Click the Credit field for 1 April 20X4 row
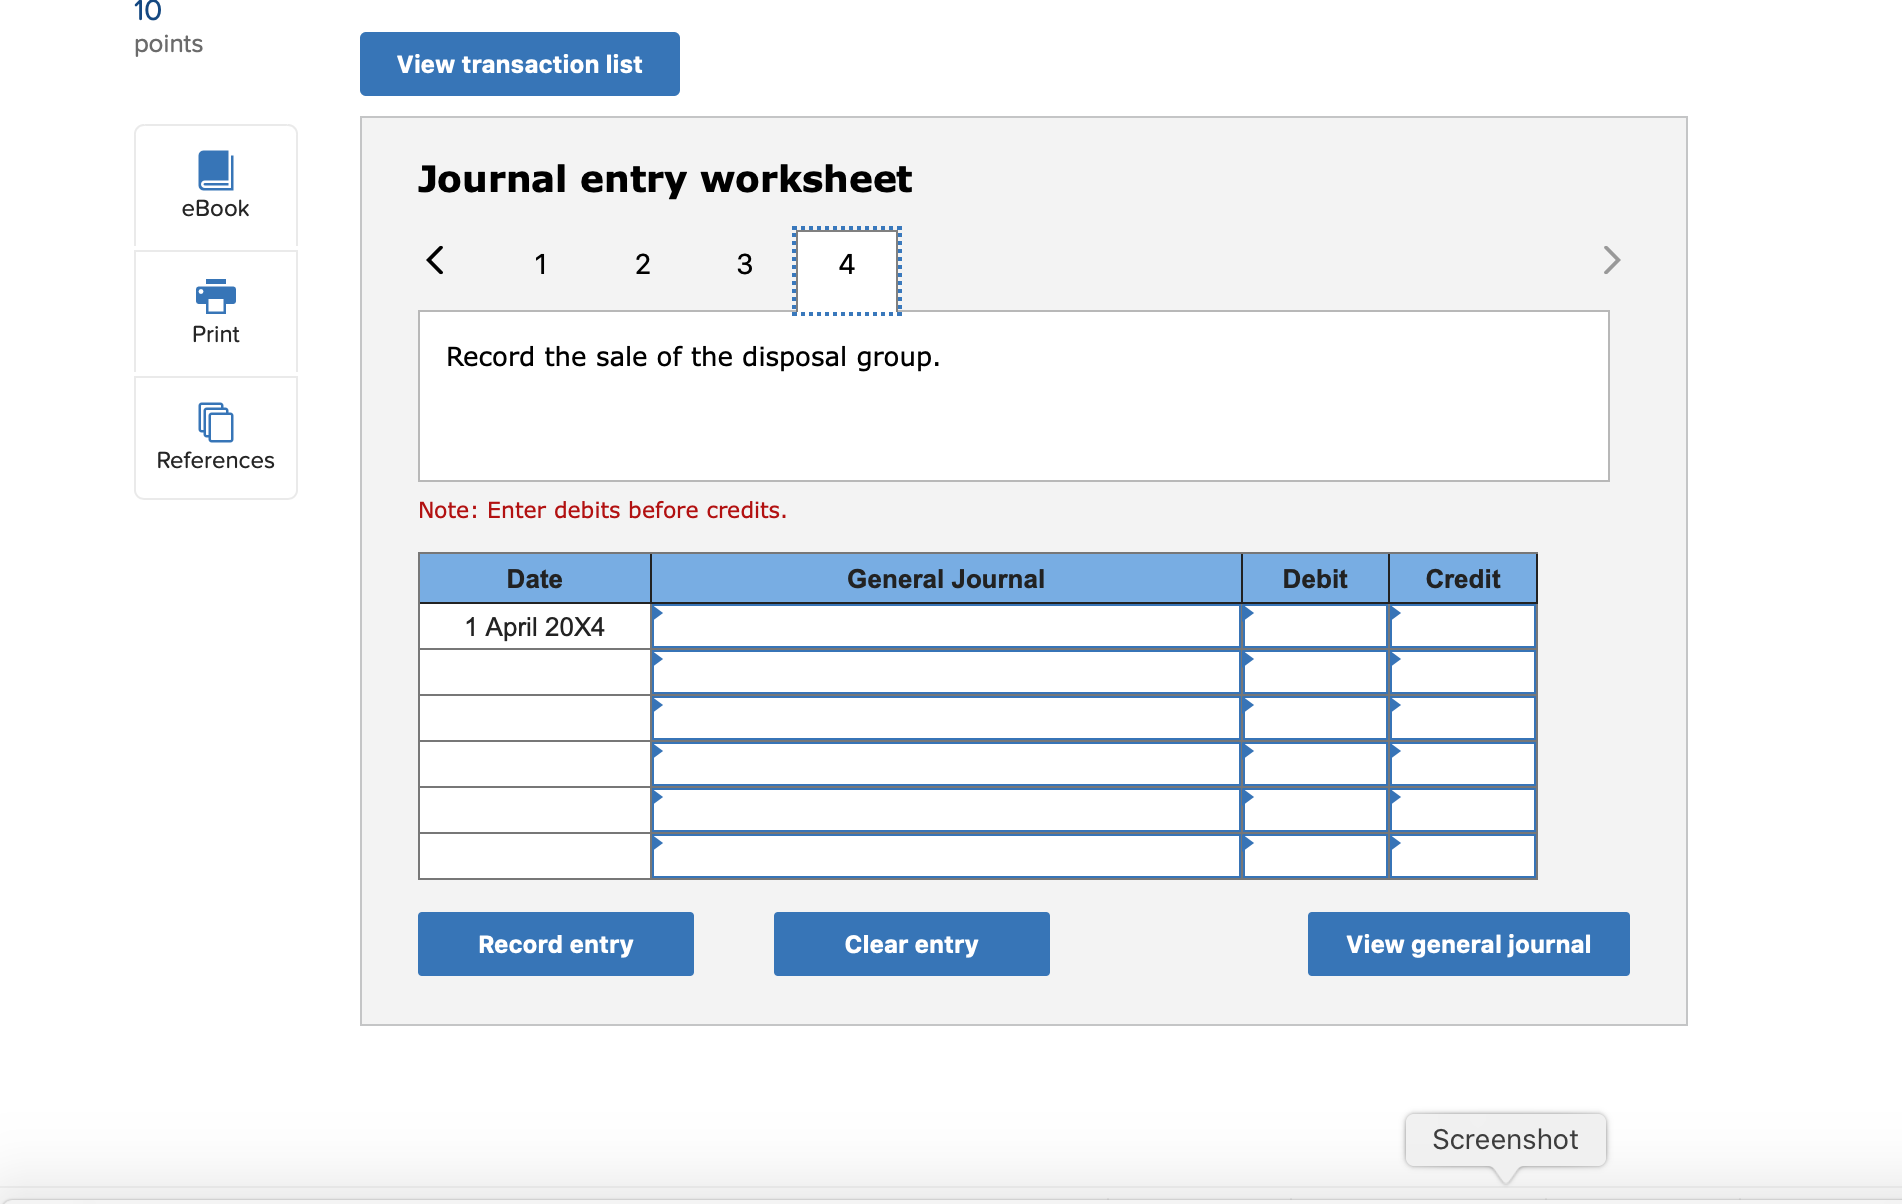 [x=1463, y=627]
